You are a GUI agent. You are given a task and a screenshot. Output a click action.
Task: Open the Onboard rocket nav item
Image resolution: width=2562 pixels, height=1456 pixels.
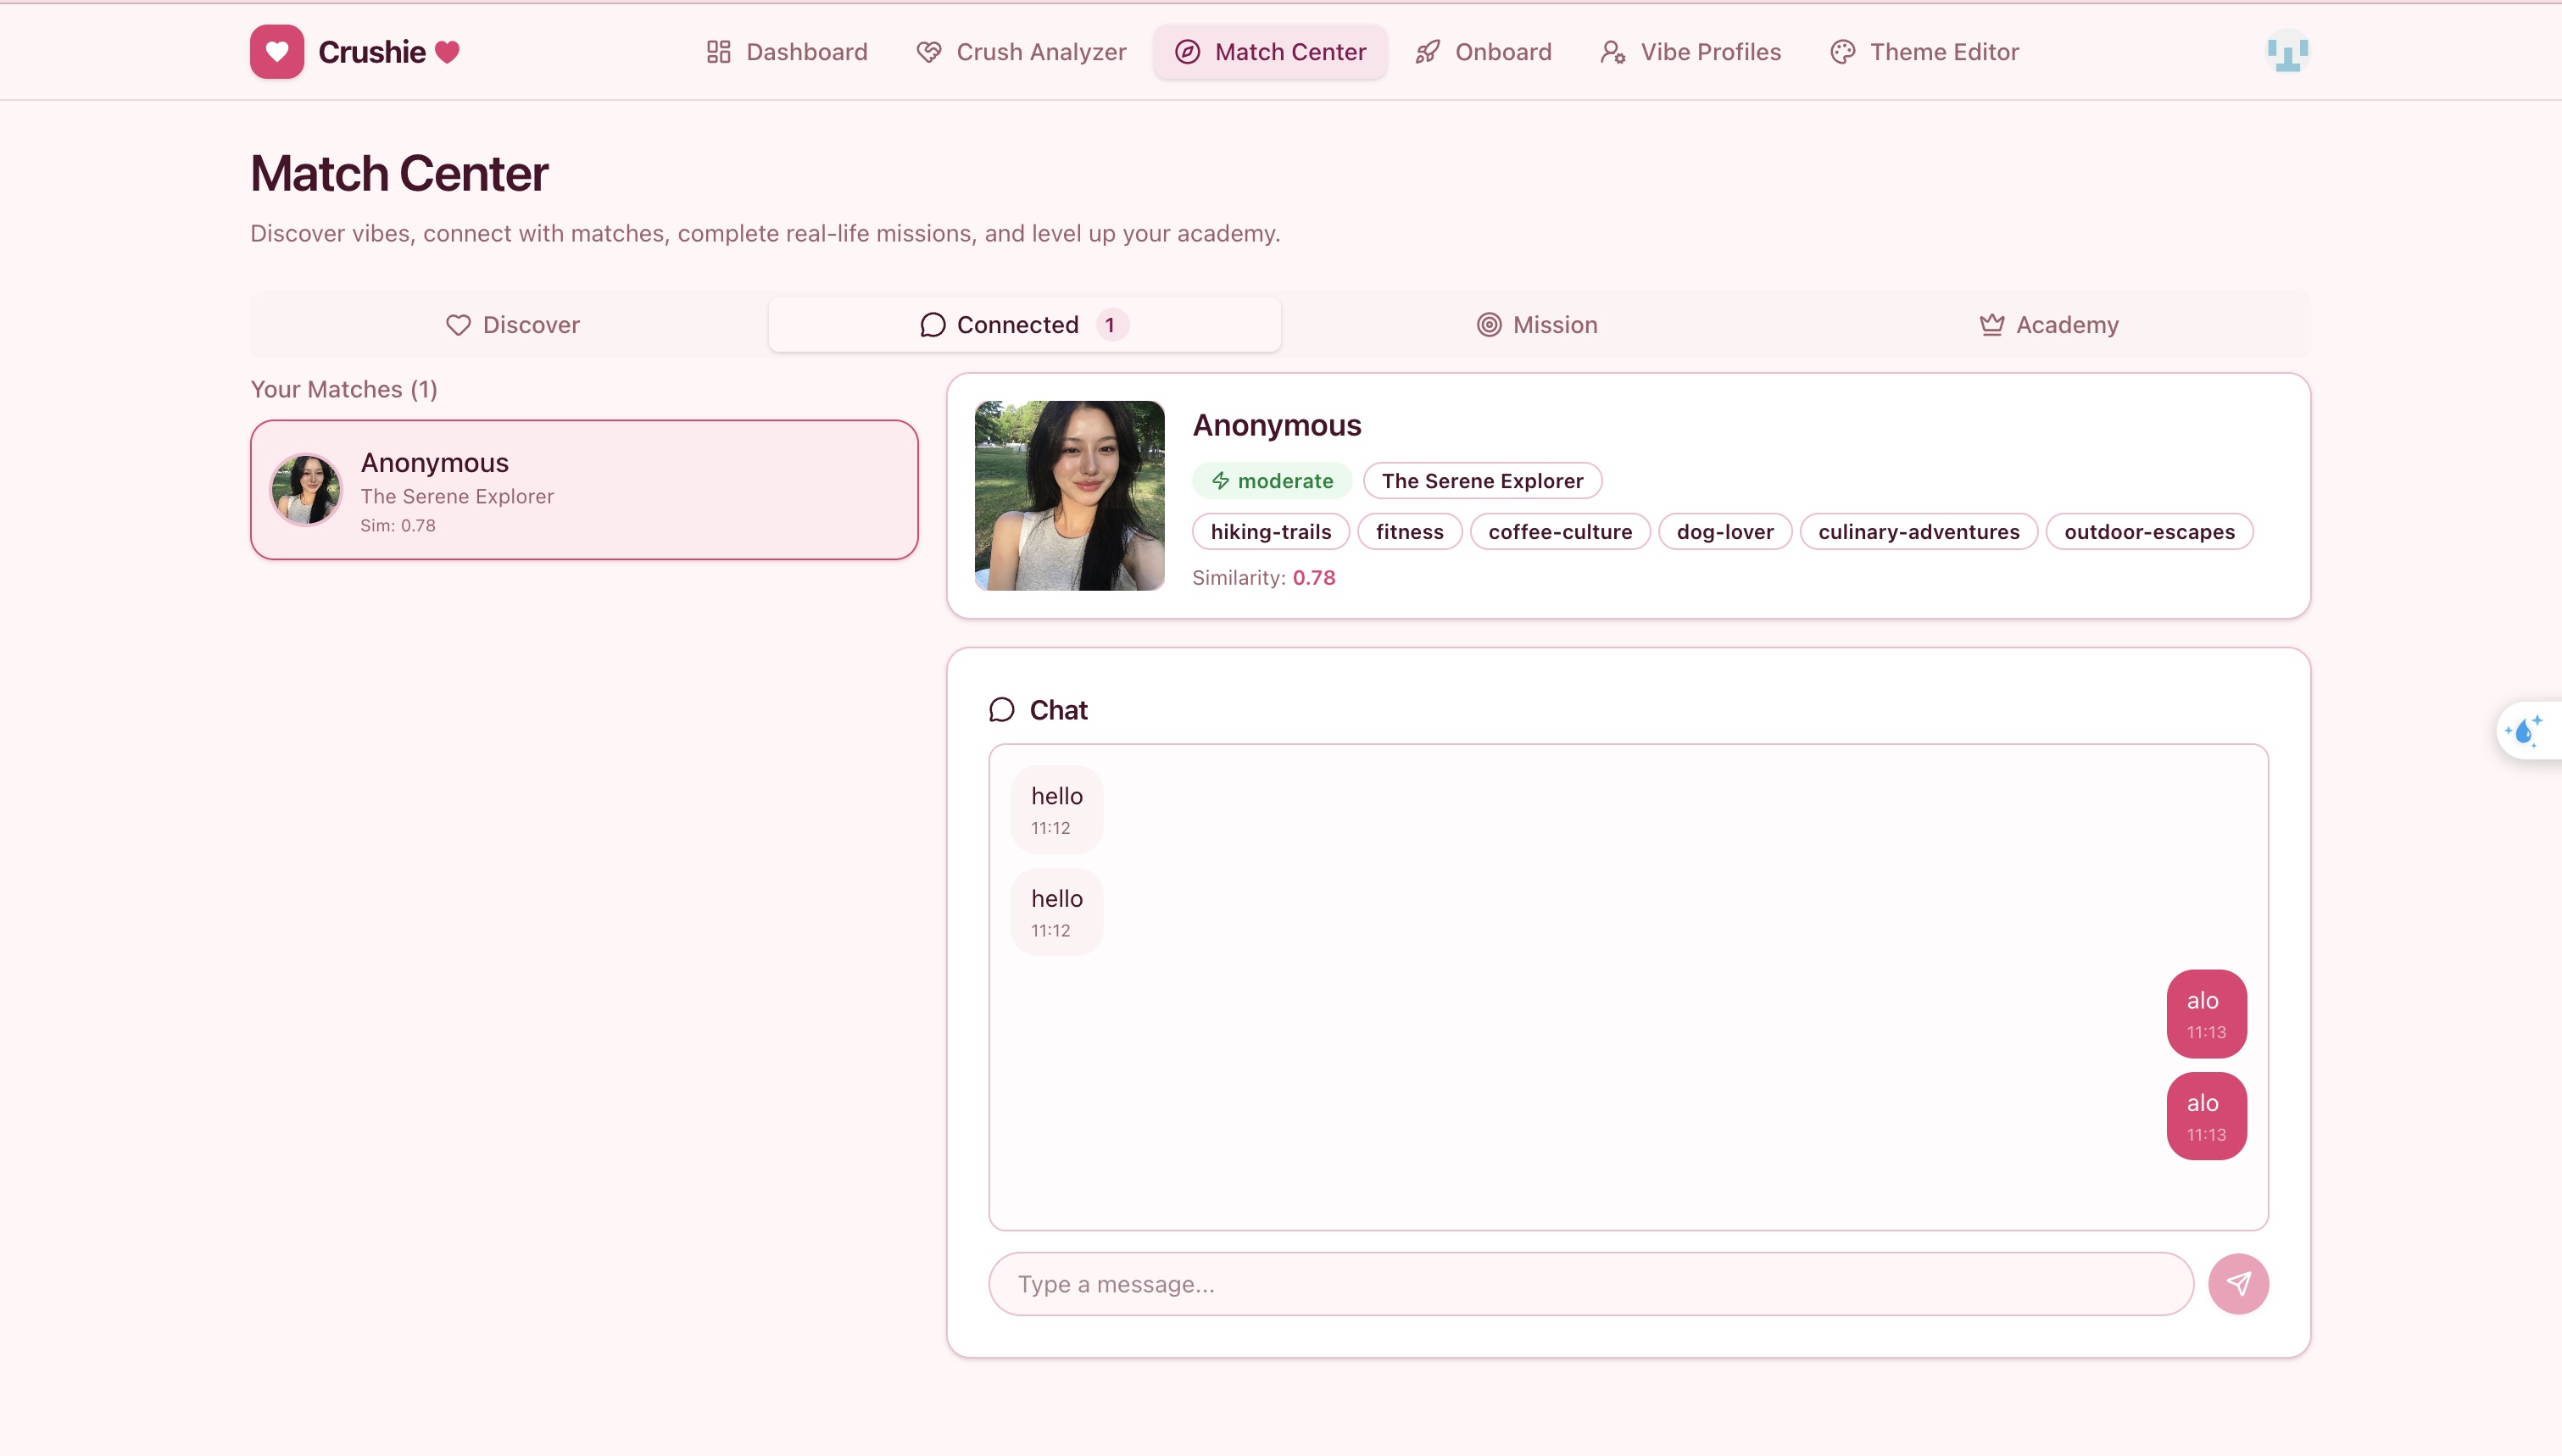click(1483, 52)
